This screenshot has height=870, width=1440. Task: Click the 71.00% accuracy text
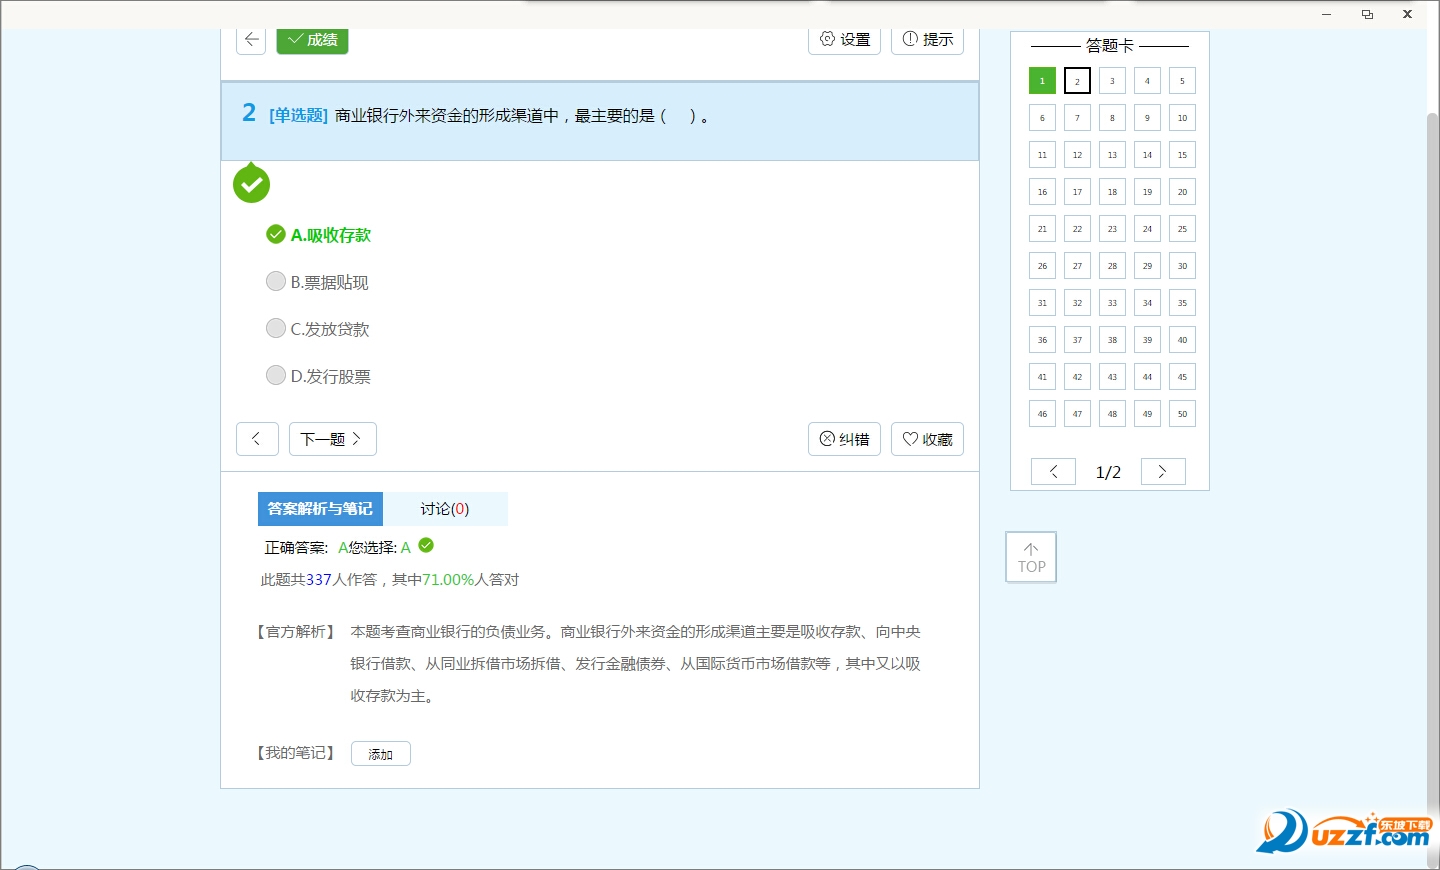[448, 580]
